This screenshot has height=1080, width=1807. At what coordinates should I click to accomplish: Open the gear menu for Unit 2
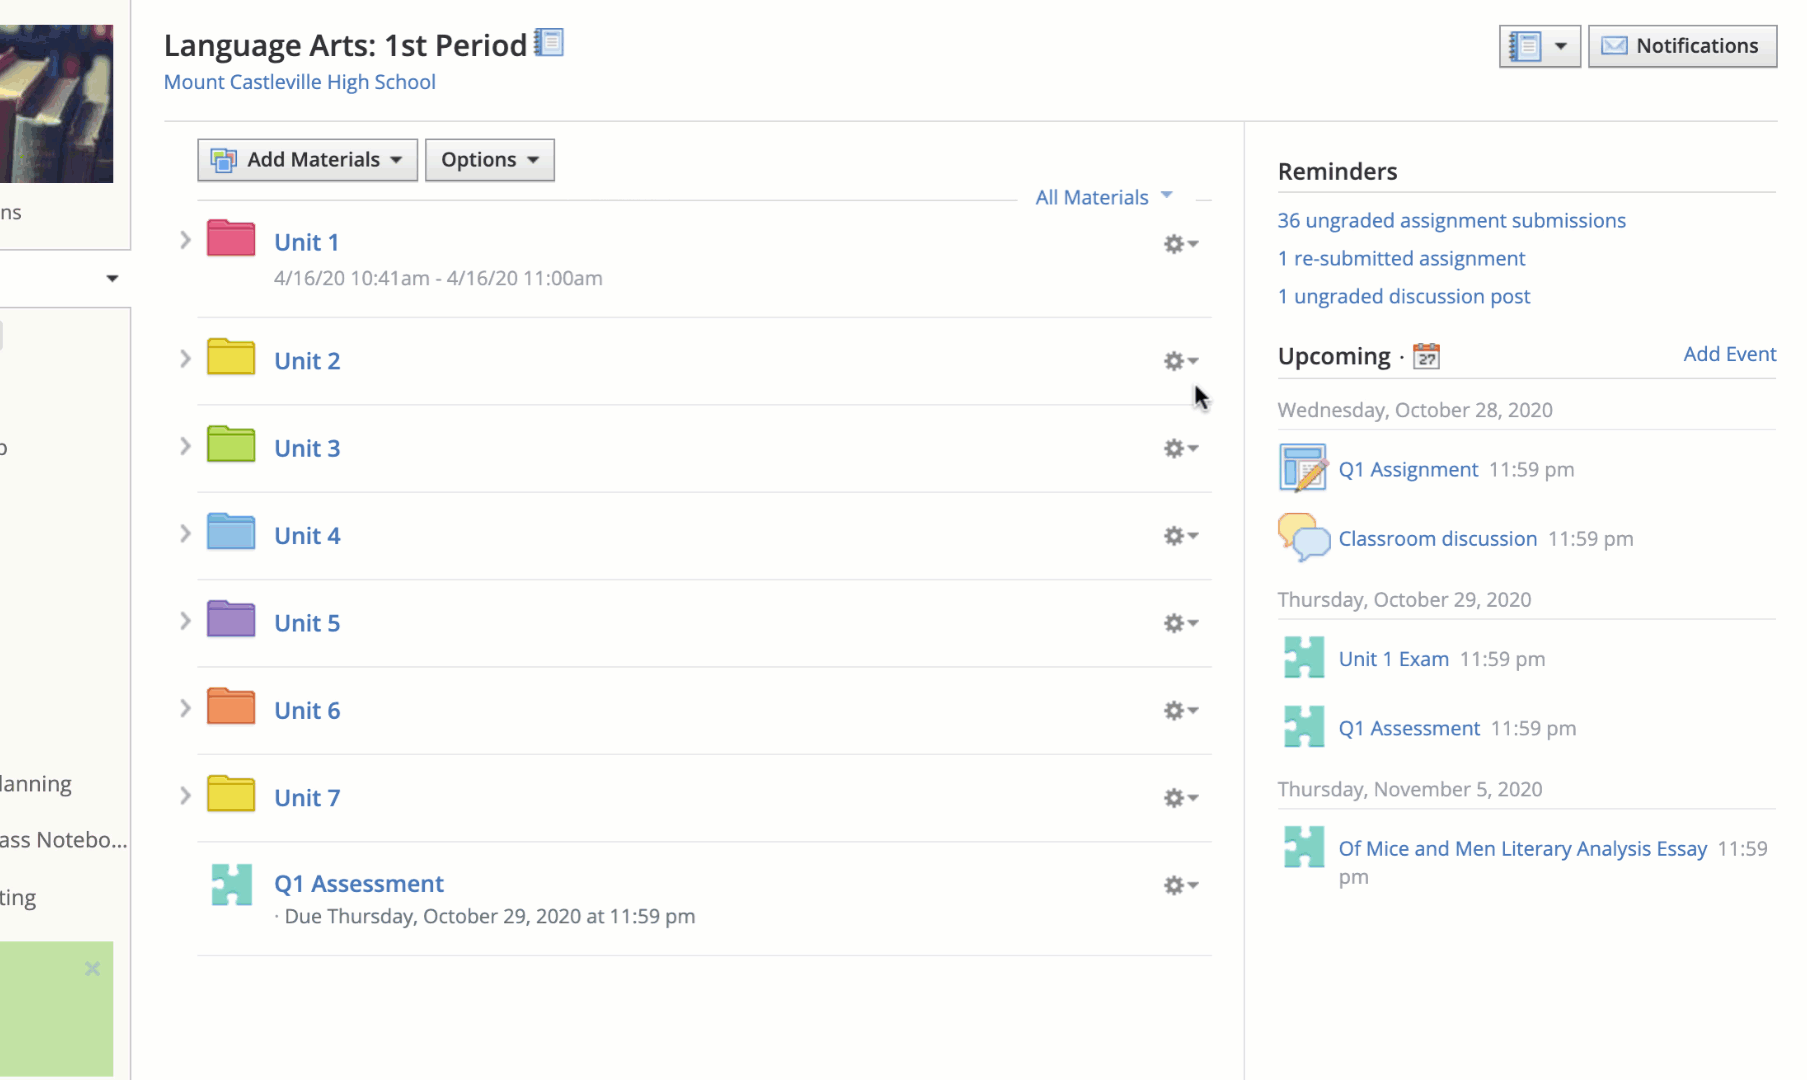point(1180,361)
